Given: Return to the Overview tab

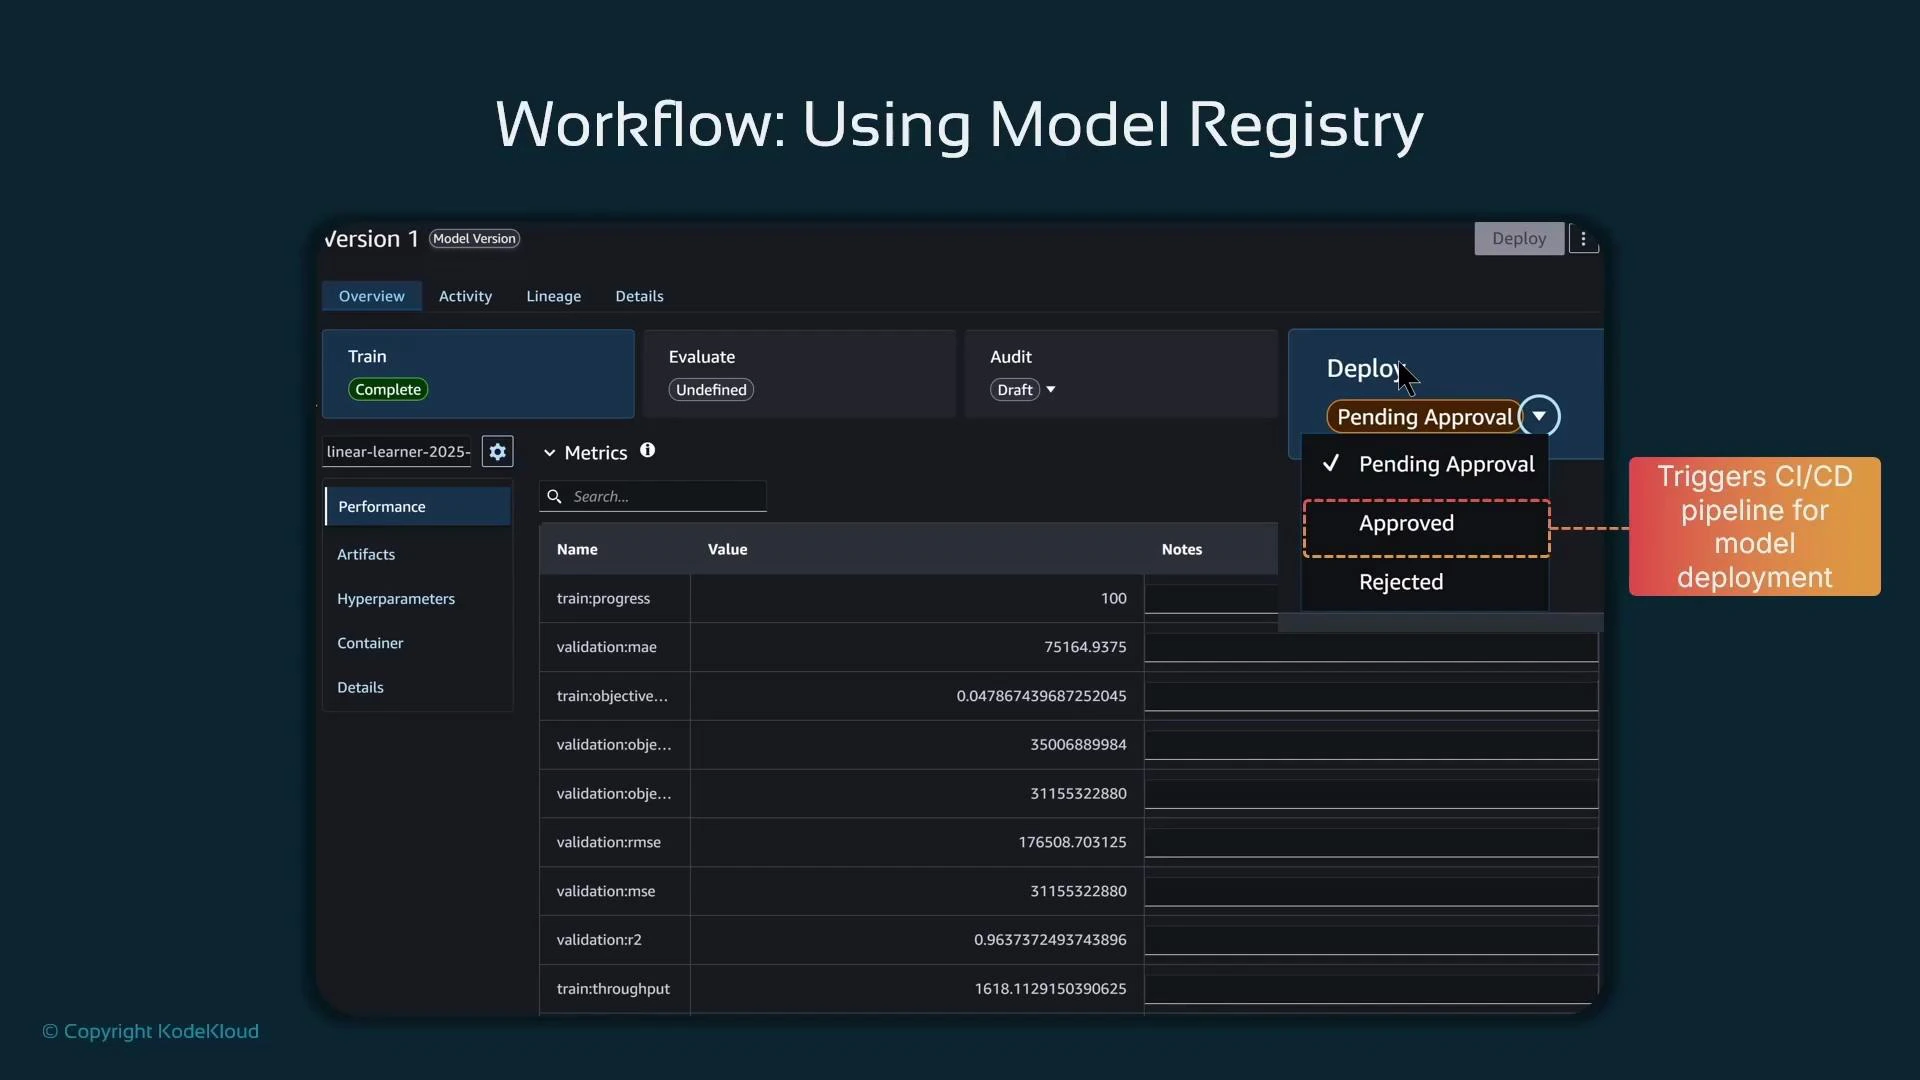Looking at the screenshot, I should (x=371, y=296).
